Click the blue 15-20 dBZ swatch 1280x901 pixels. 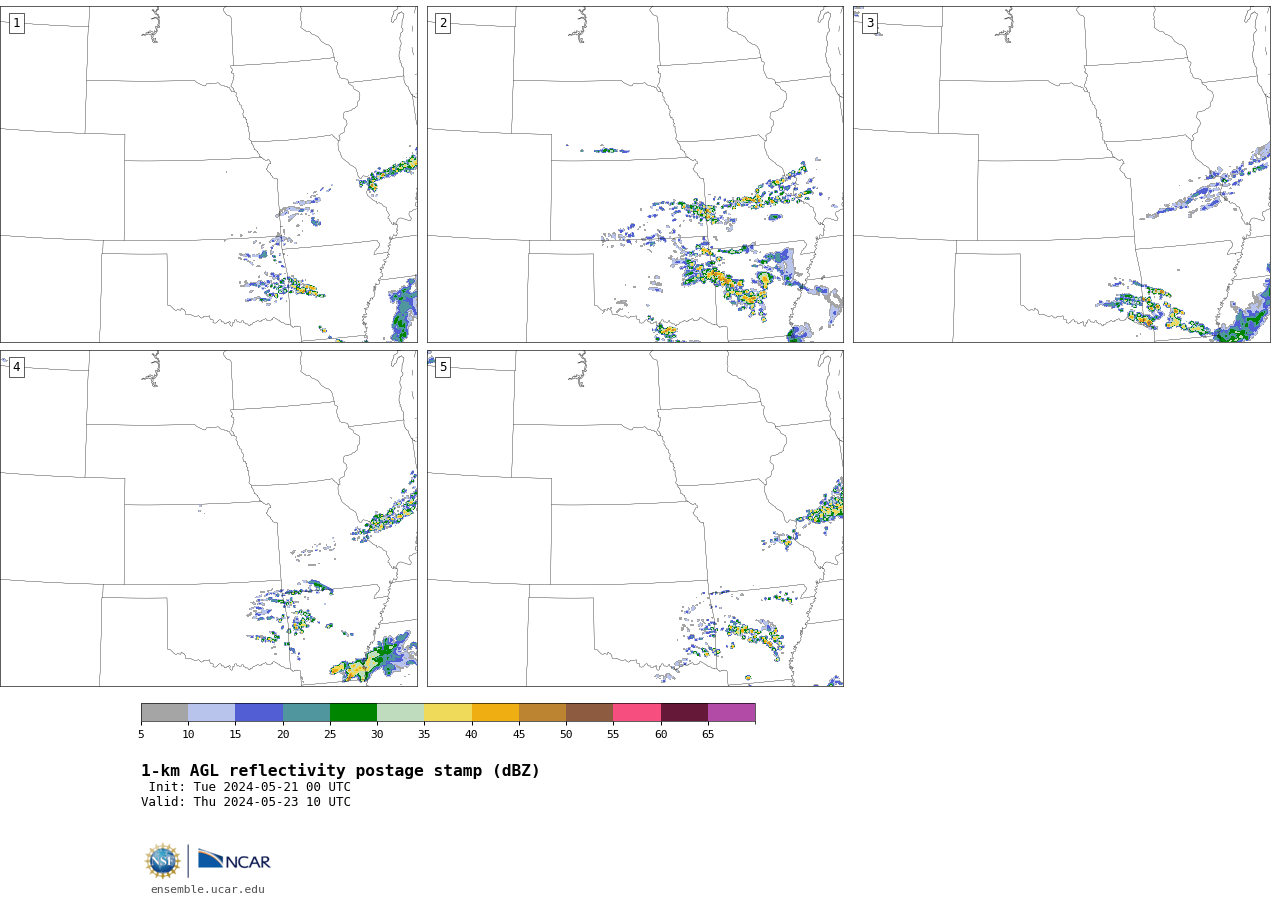click(x=259, y=713)
